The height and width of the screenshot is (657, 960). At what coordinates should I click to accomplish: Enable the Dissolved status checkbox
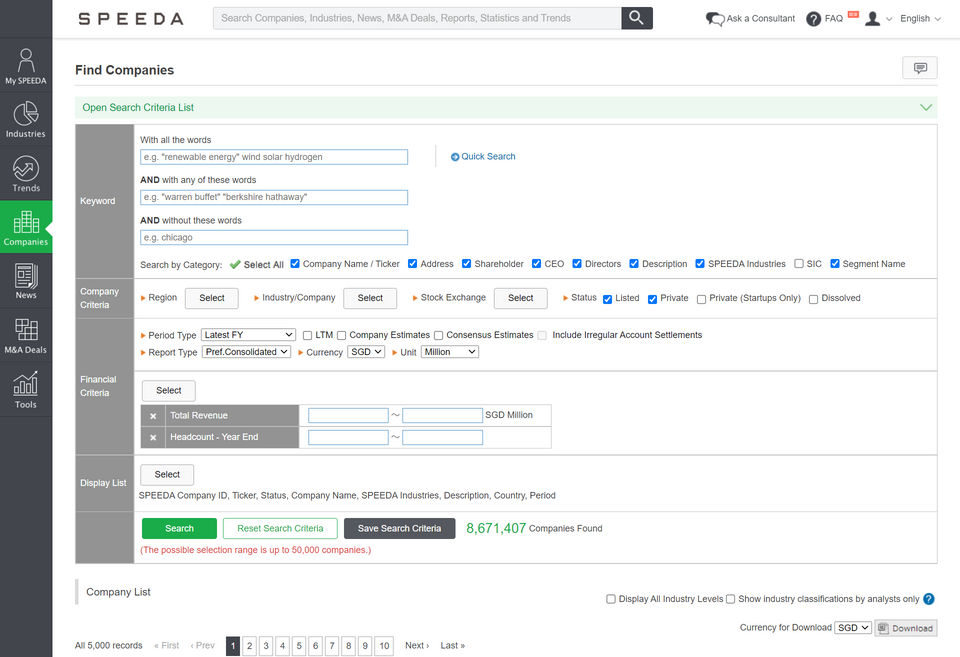tap(813, 299)
